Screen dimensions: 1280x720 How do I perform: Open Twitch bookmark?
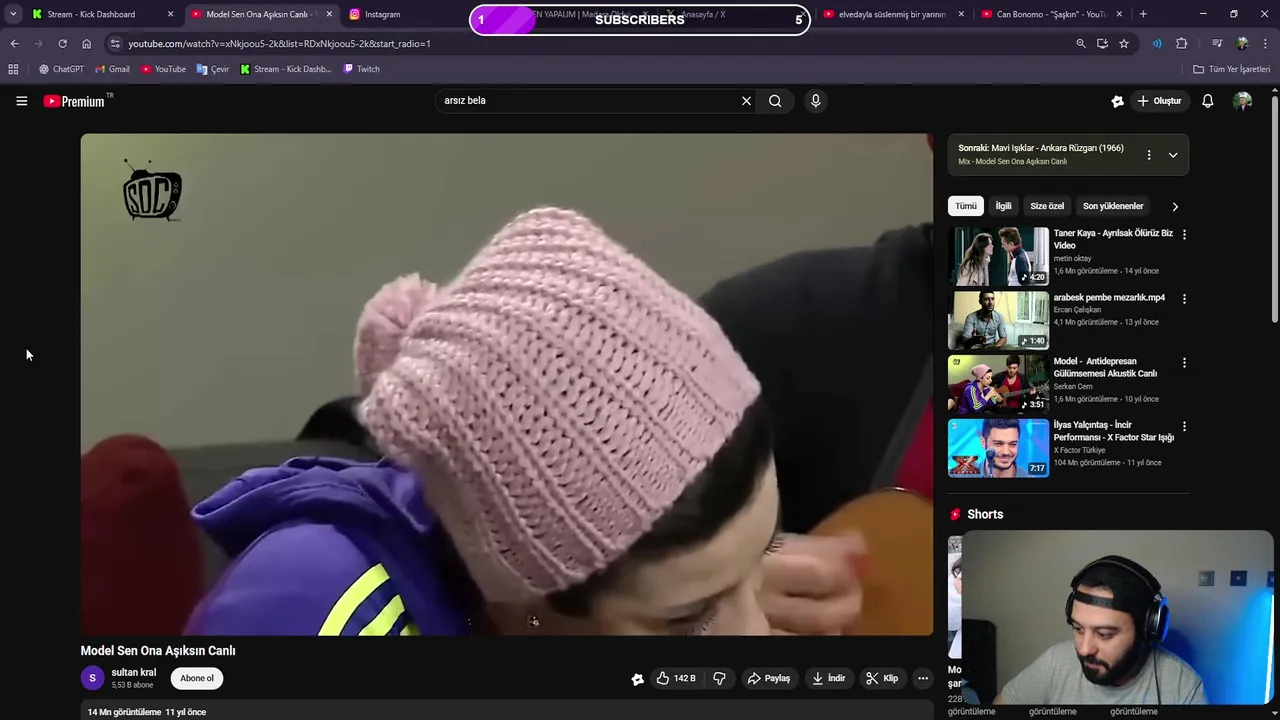click(x=361, y=69)
